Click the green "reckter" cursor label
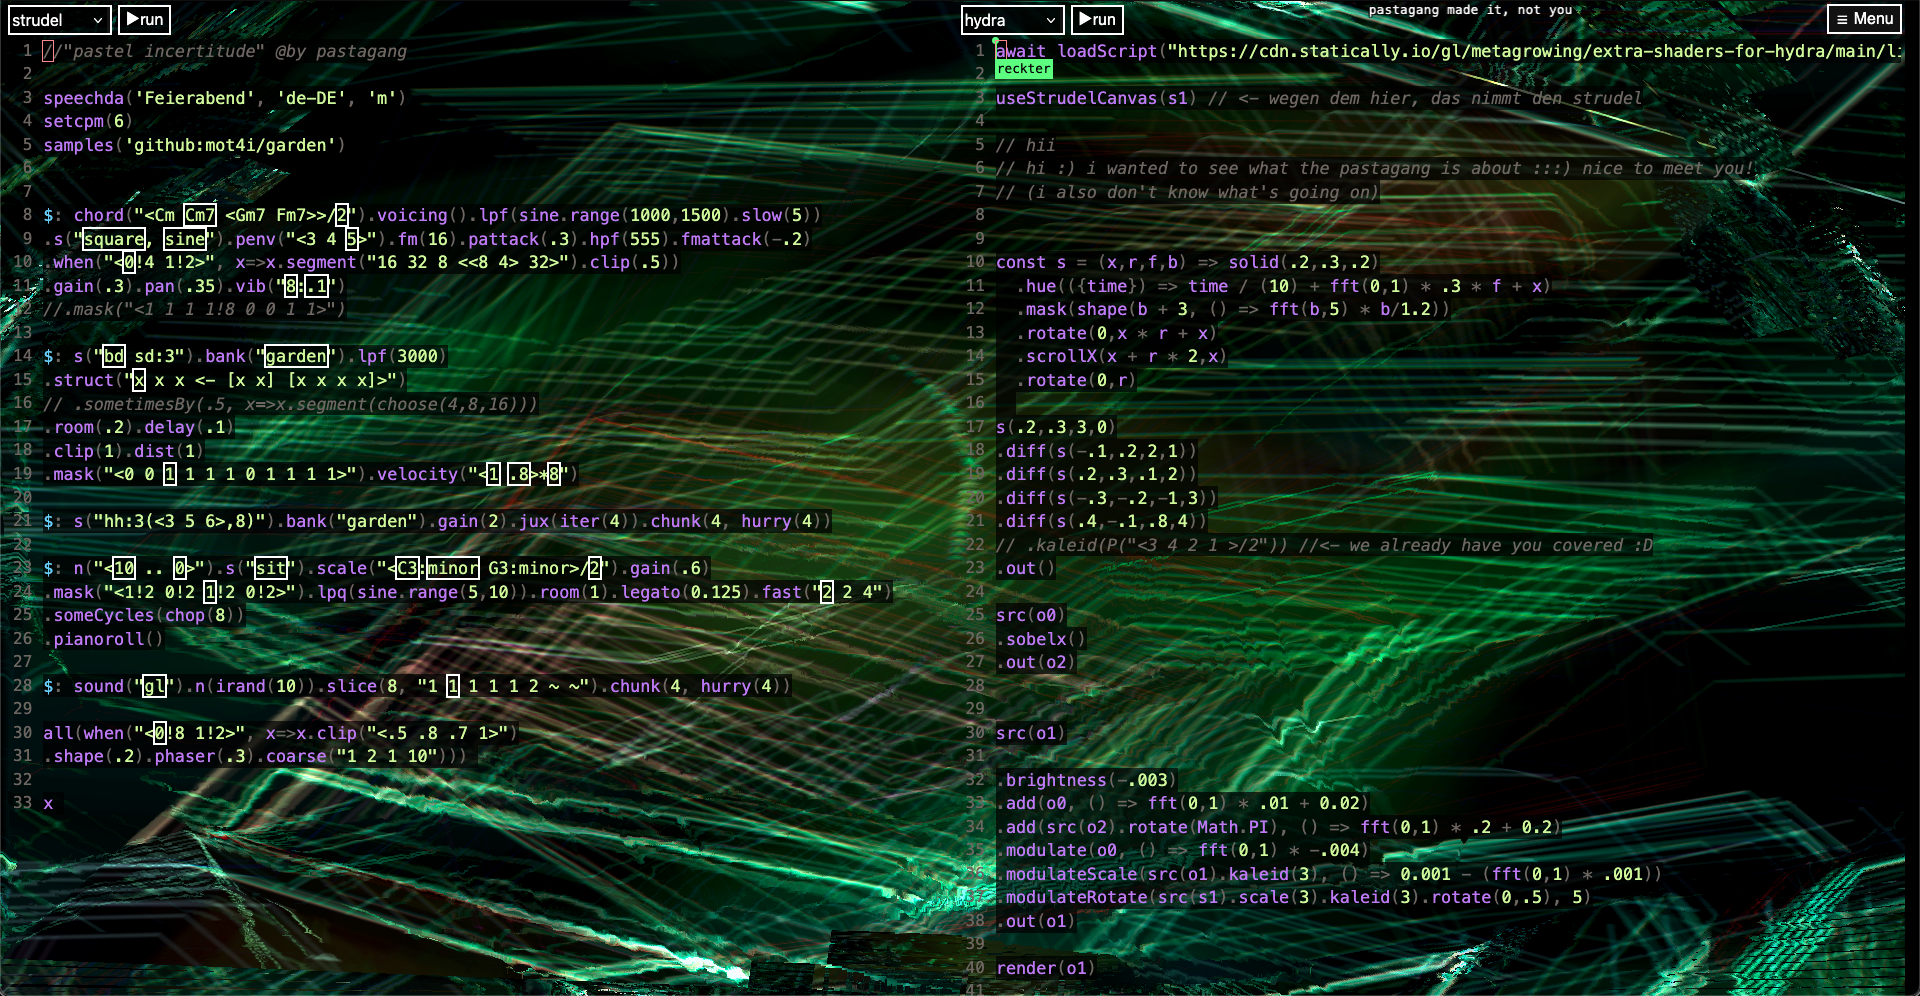 pos(1023,69)
